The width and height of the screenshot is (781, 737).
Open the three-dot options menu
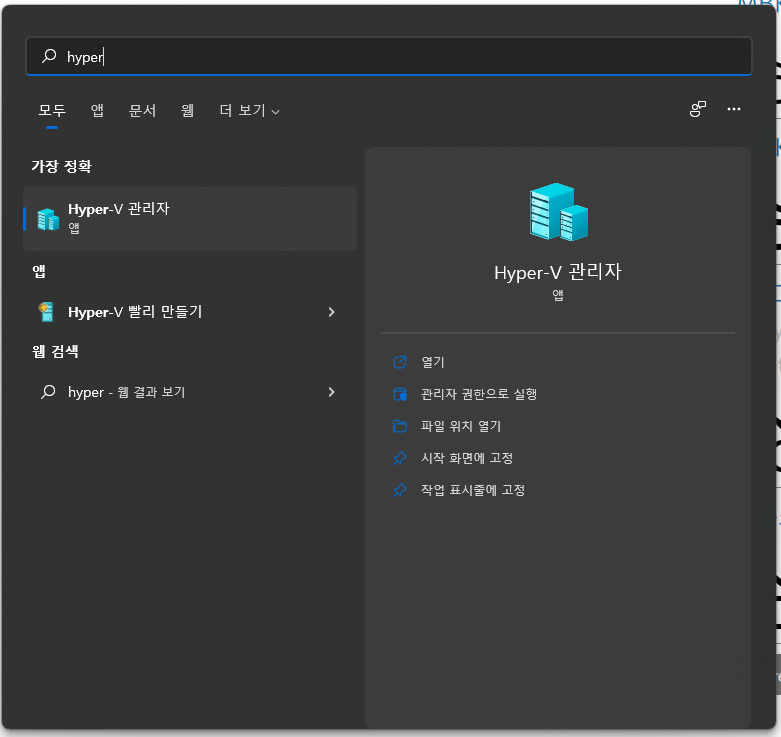(734, 109)
